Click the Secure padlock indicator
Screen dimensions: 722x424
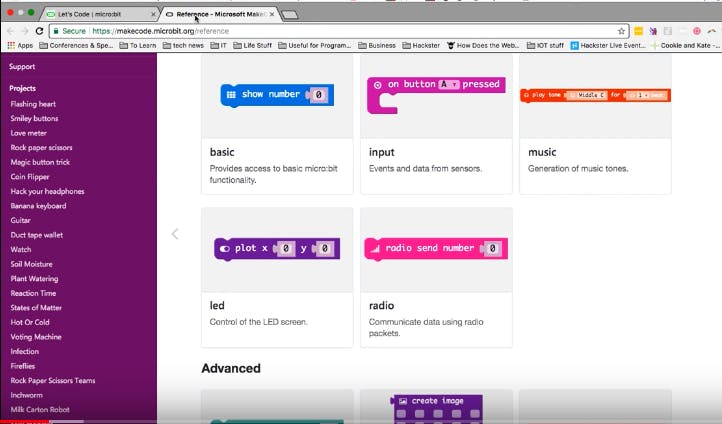[x=70, y=31]
